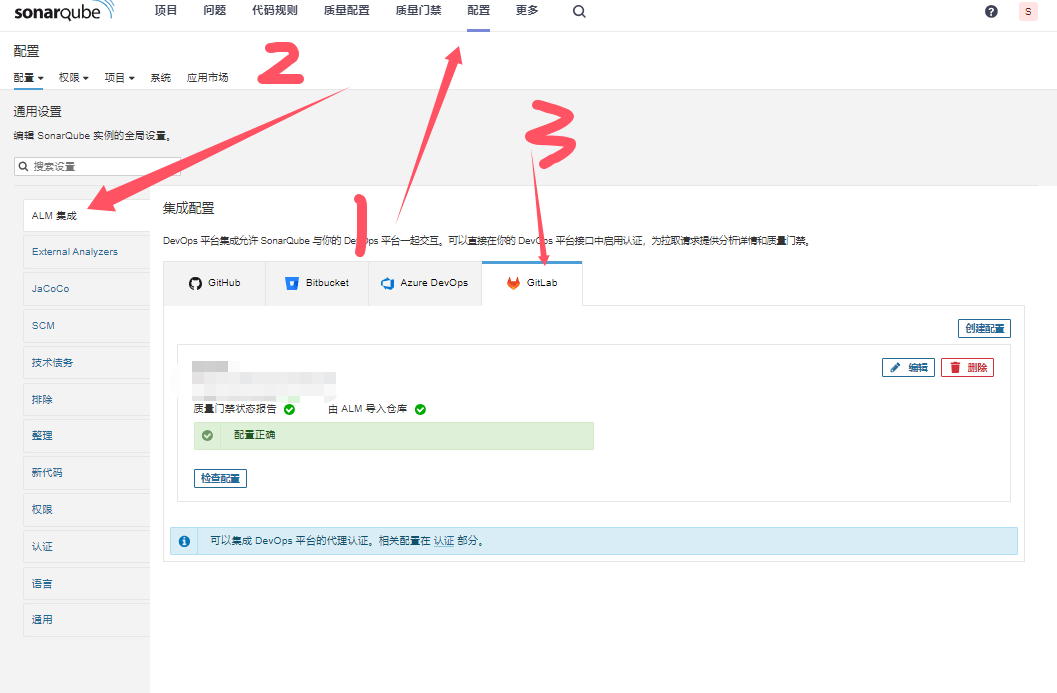Click the 由 ALM 导入仓库 label
1057x693 pixels.
[367, 409]
